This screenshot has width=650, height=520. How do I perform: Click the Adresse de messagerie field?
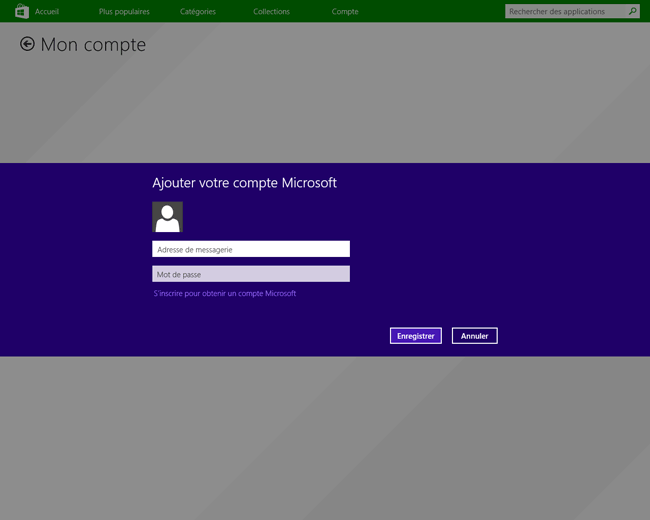[x=251, y=249]
